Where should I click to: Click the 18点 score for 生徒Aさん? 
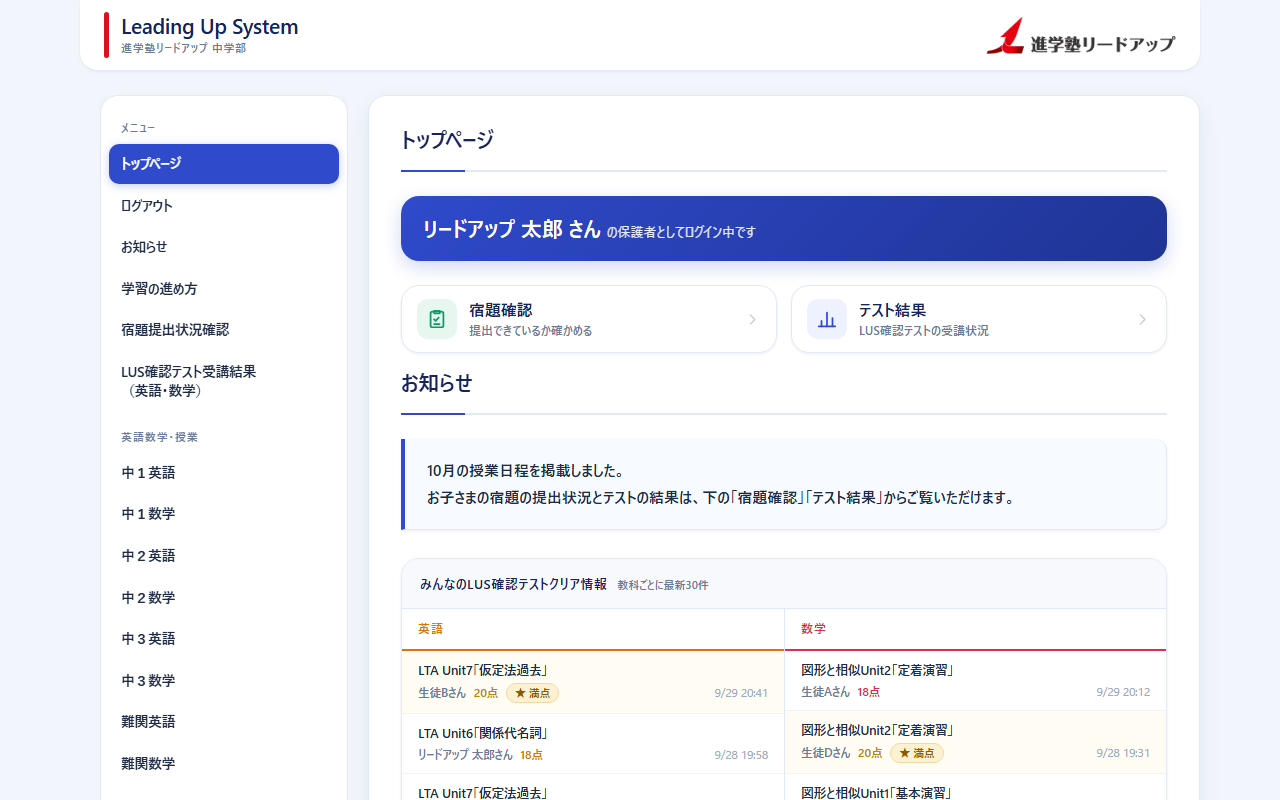[x=868, y=692]
